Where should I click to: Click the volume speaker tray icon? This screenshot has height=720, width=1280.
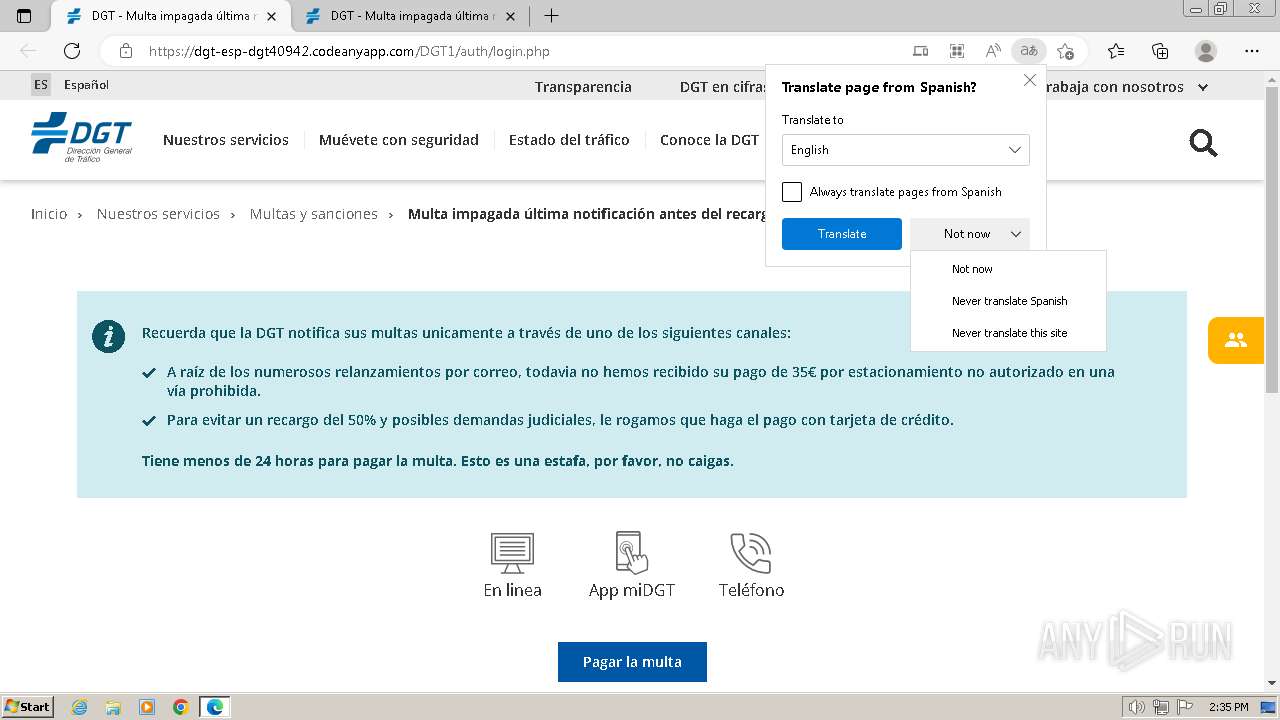1136,707
